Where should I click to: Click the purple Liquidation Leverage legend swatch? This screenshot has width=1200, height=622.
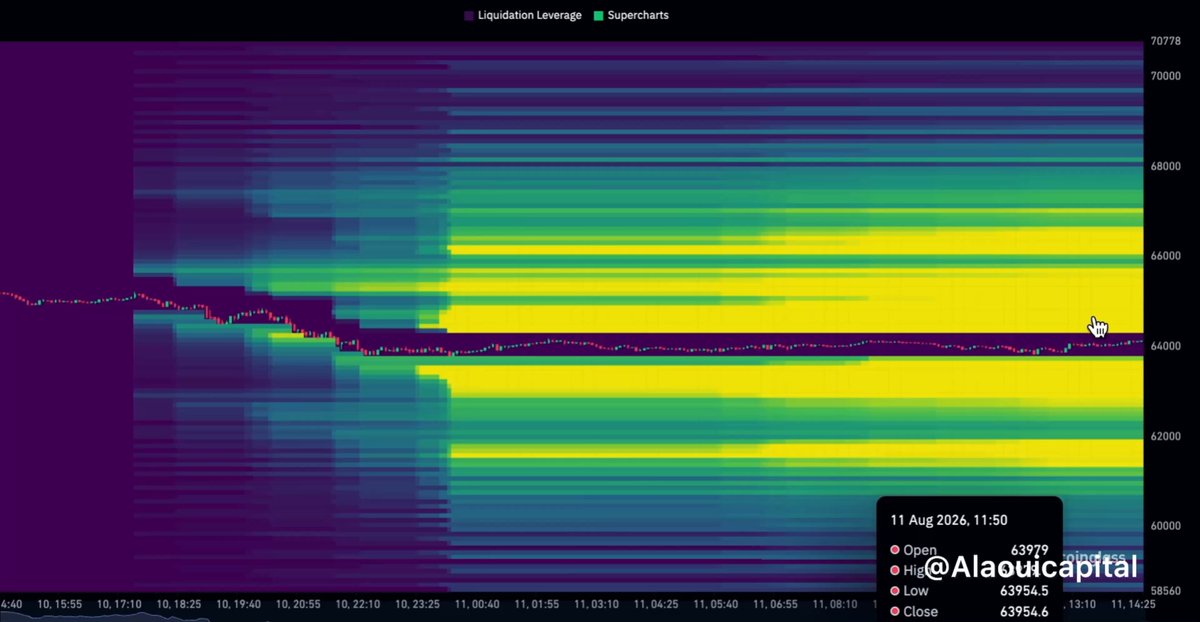(x=470, y=16)
